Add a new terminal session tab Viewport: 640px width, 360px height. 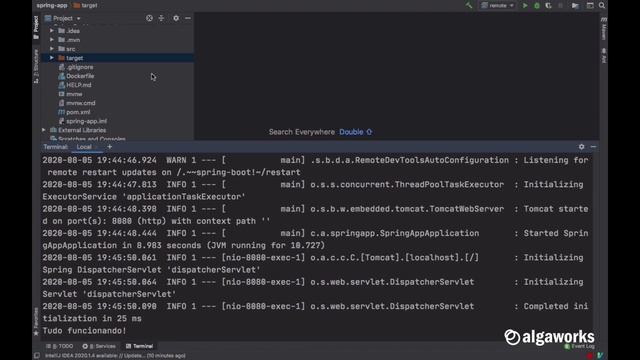coord(109,147)
